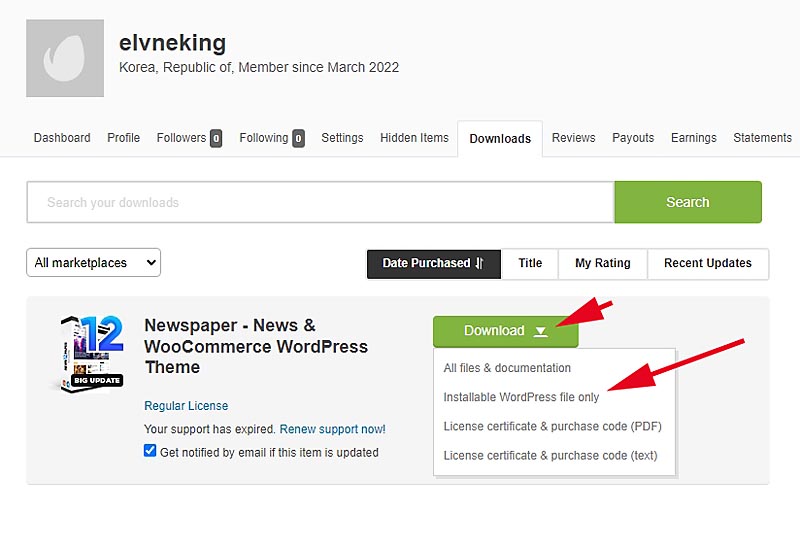Viewport: 800px width, 547px height.
Task: Open the Reviews tab
Action: tap(573, 138)
